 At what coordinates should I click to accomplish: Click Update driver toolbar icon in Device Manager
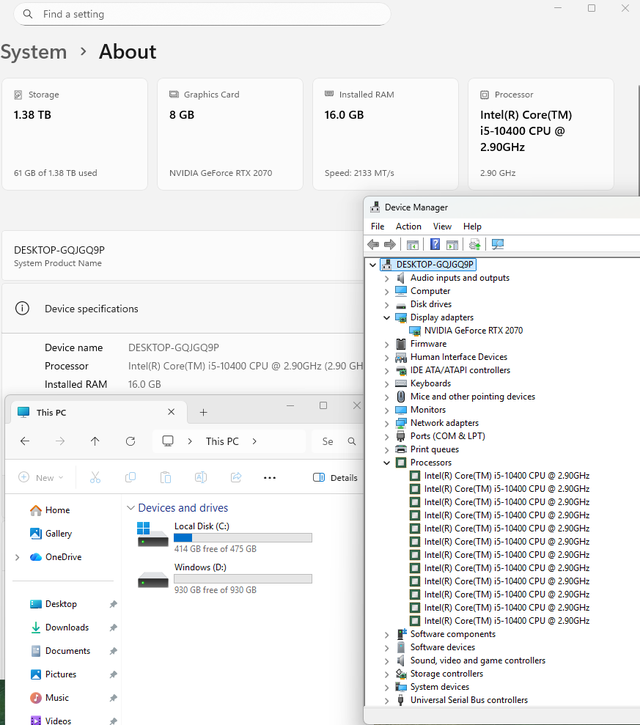pos(474,244)
